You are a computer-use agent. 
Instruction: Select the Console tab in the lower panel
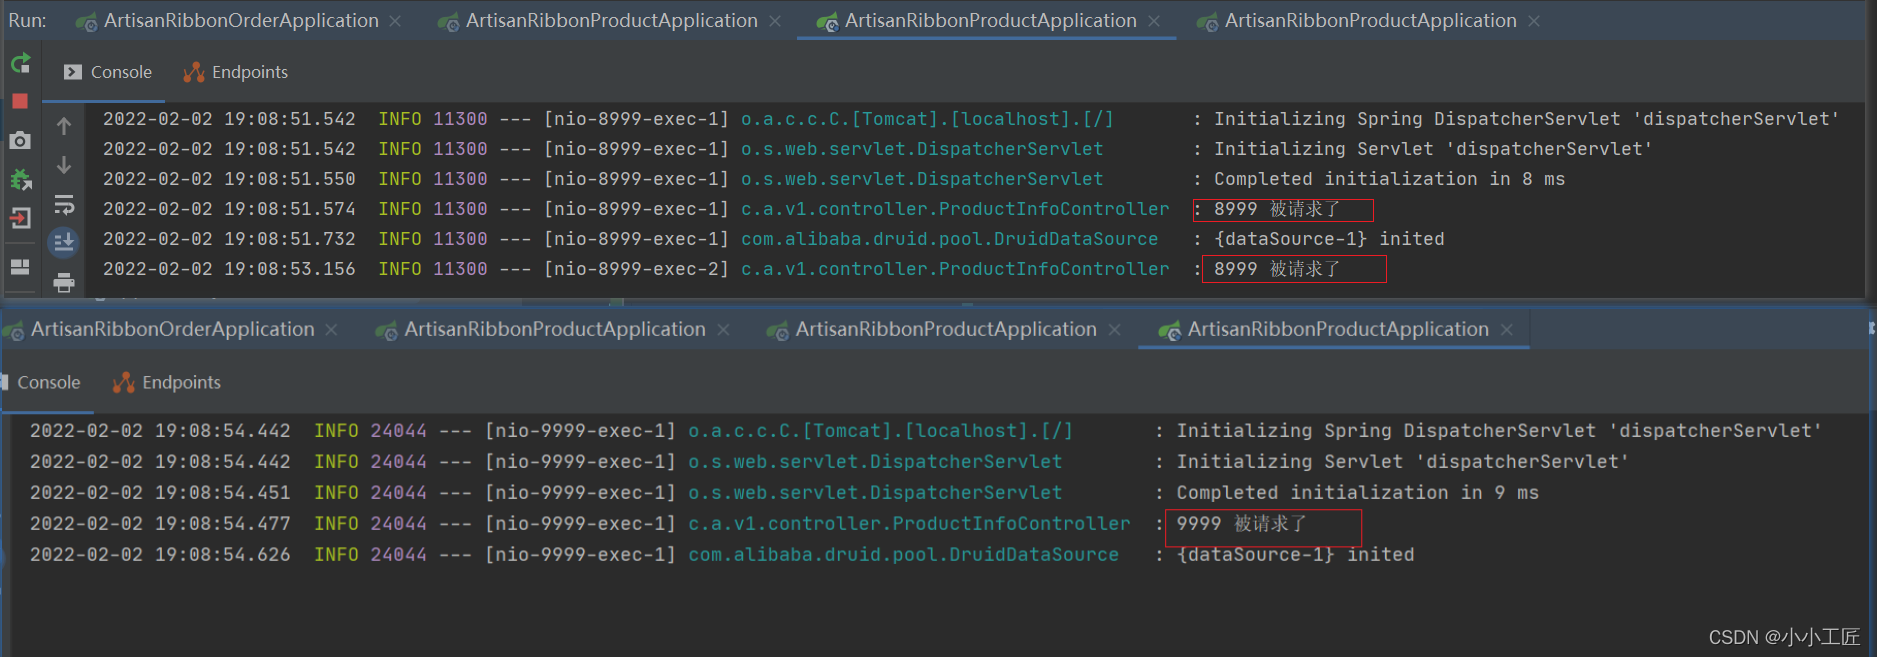pos(47,383)
